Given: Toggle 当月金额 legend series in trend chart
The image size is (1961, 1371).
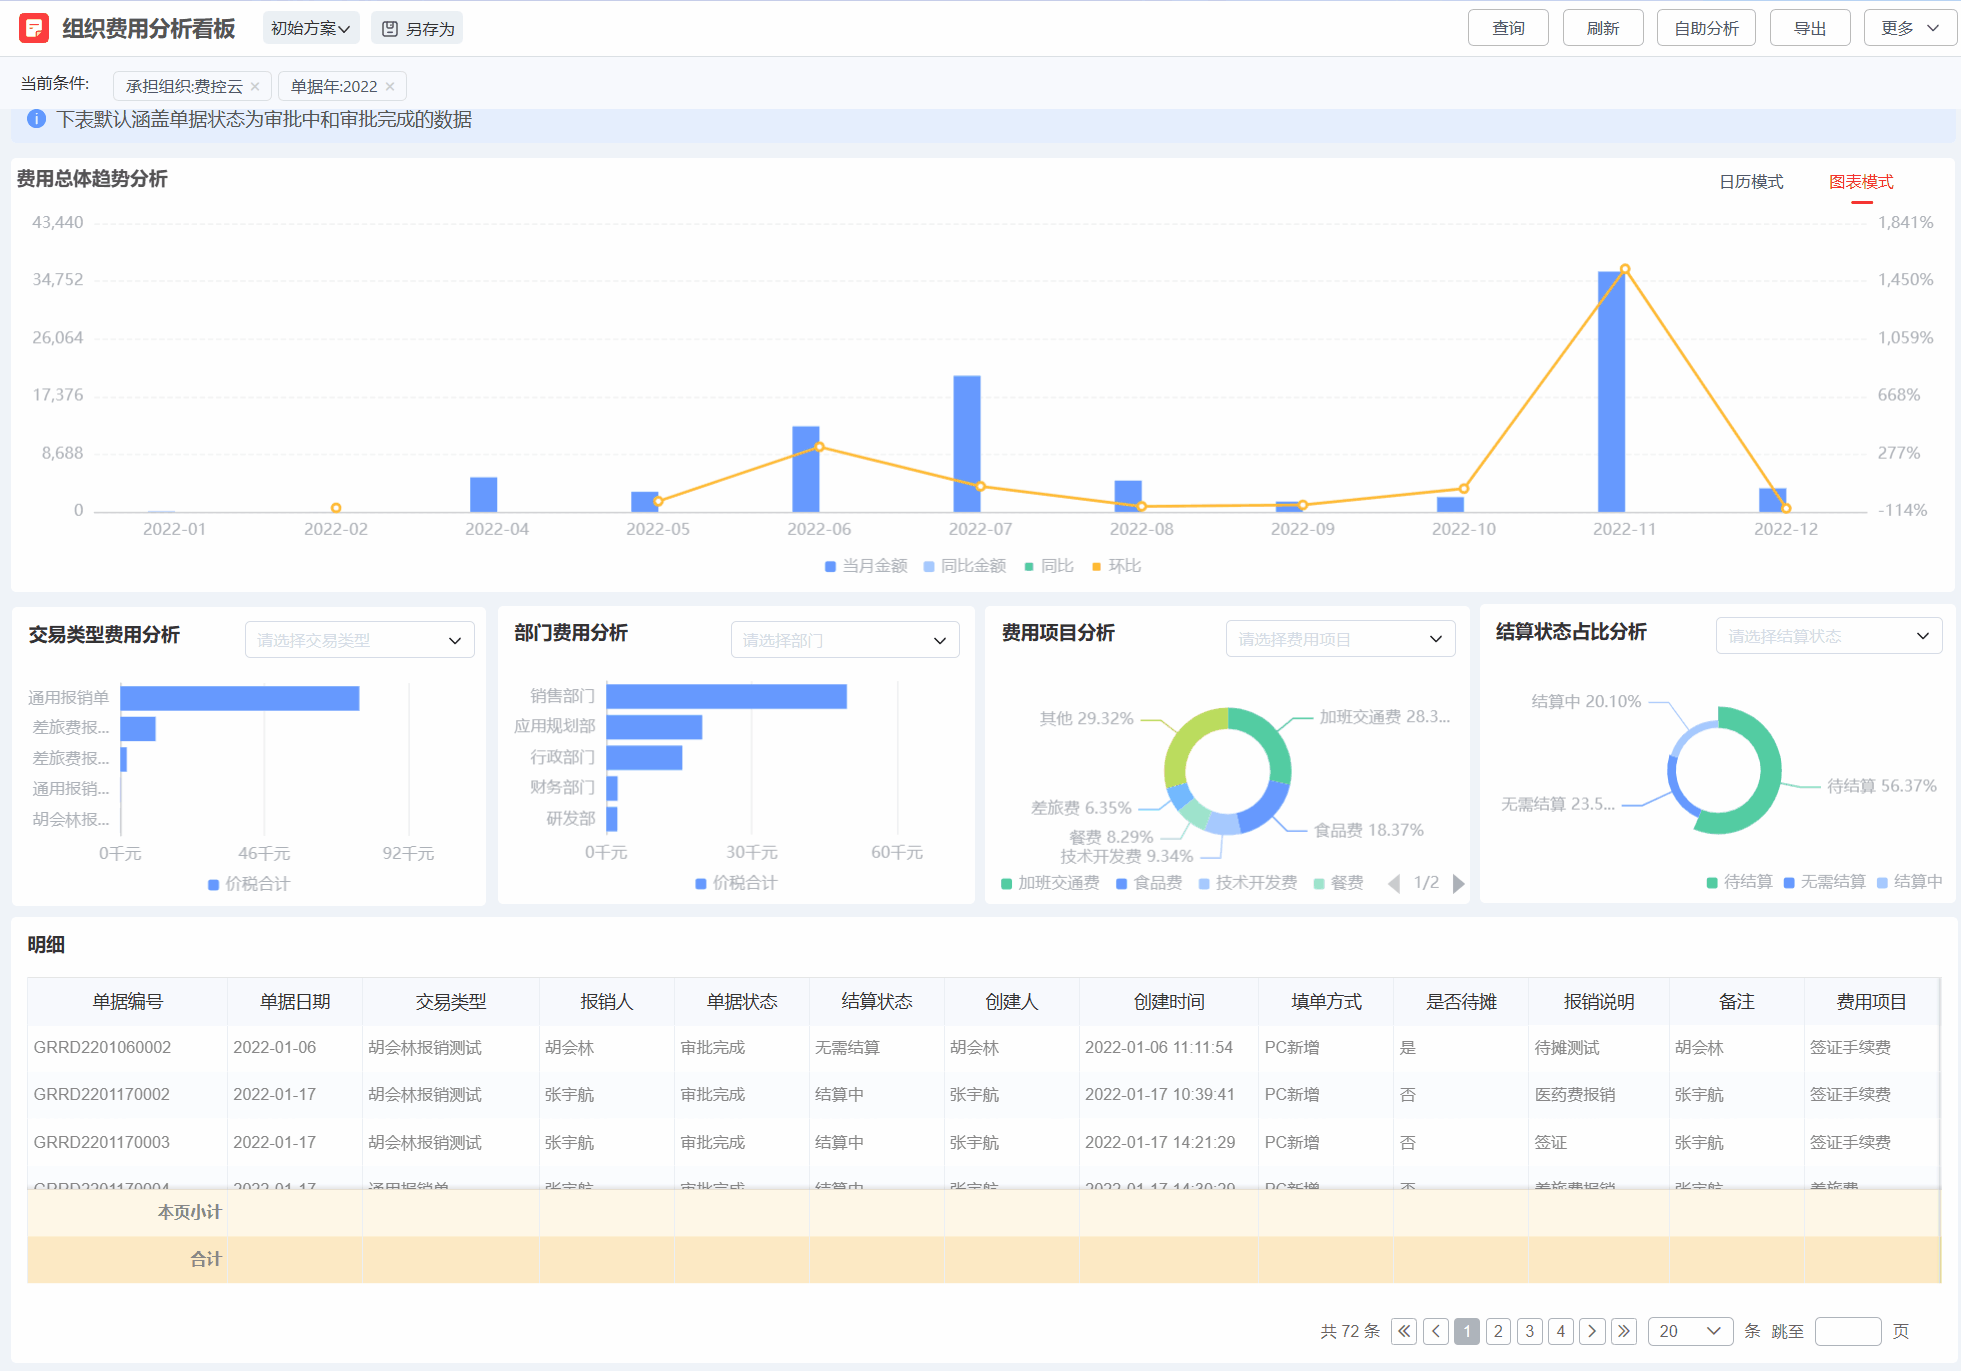Looking at the screenshot, I should 866,566.
